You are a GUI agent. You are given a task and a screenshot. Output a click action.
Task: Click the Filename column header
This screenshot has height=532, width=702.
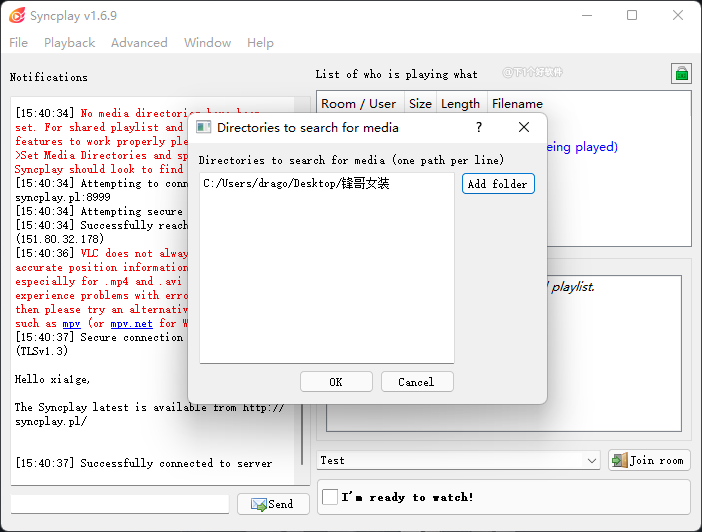(x=517, y=103)
